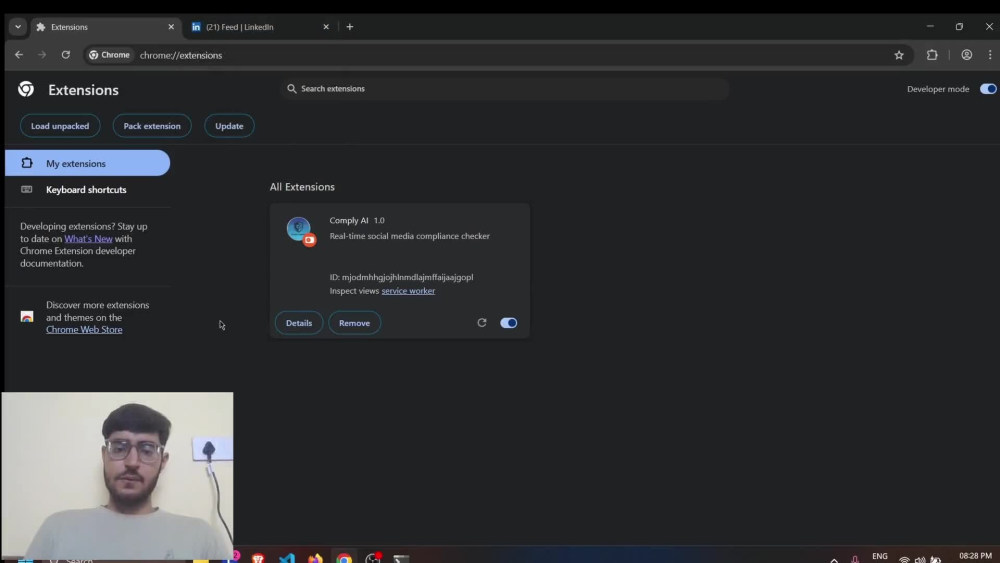The height and width of the screenshot is (563, 1000).
Task: Switch to the Extensions tab
Action: pyautogui.click(x=105, y=27)
